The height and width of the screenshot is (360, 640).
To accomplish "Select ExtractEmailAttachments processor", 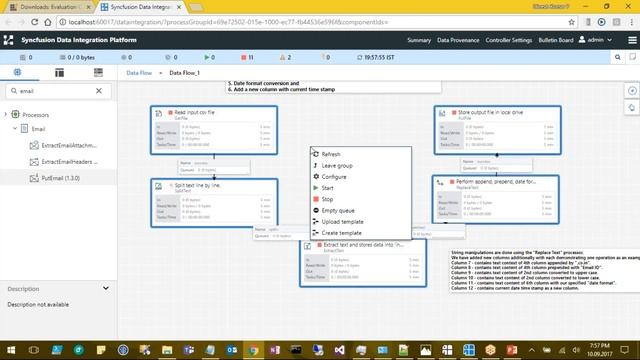I will click(x=63, y=145).
